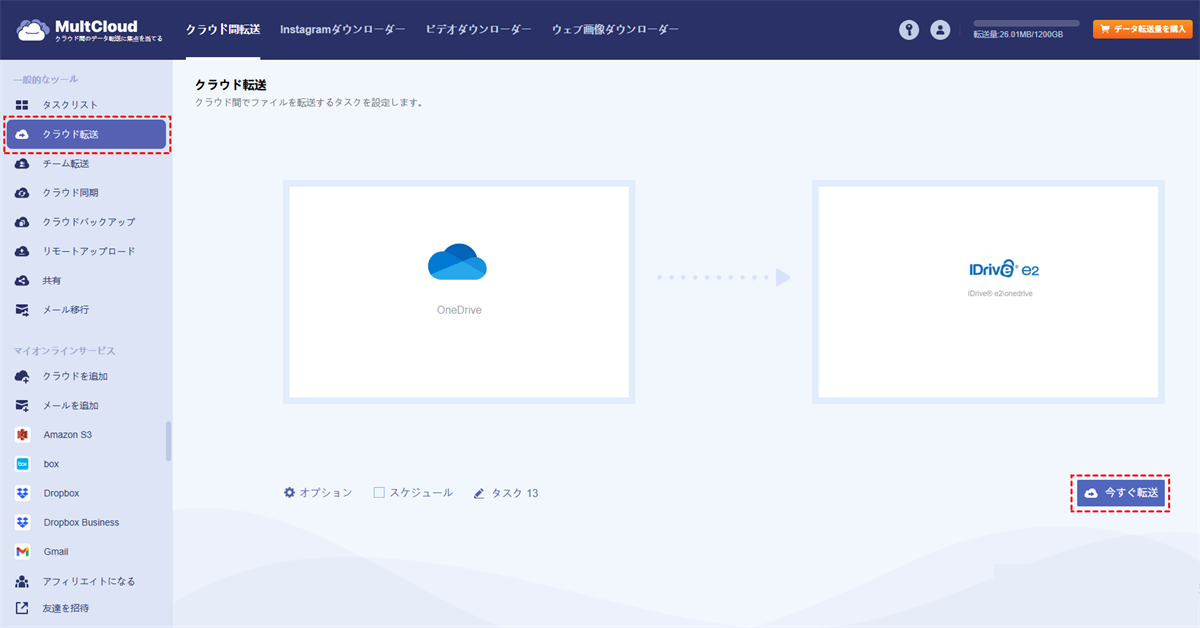Click Dropbox Business label
Viewport: 1200px width, 628px height.
click(x=81, y=522)
